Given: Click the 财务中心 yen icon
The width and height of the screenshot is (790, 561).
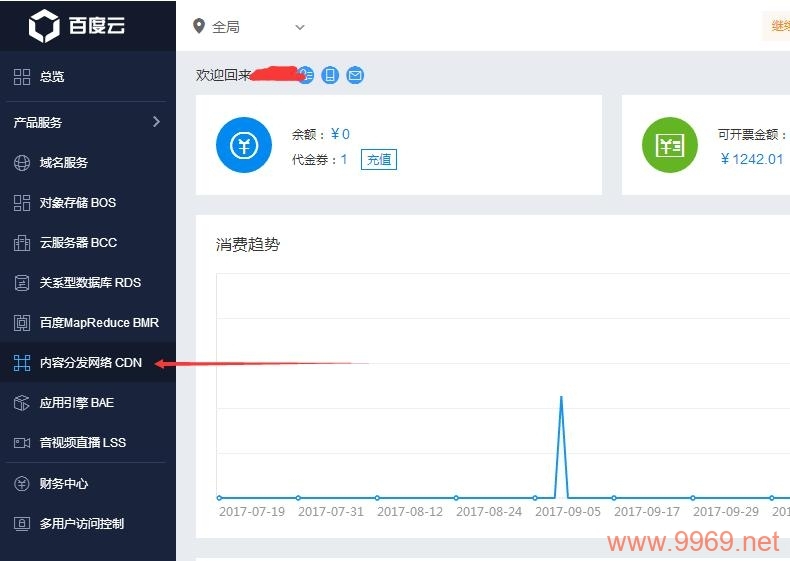Looking at the screenshot, I should (x=22, y=483).
